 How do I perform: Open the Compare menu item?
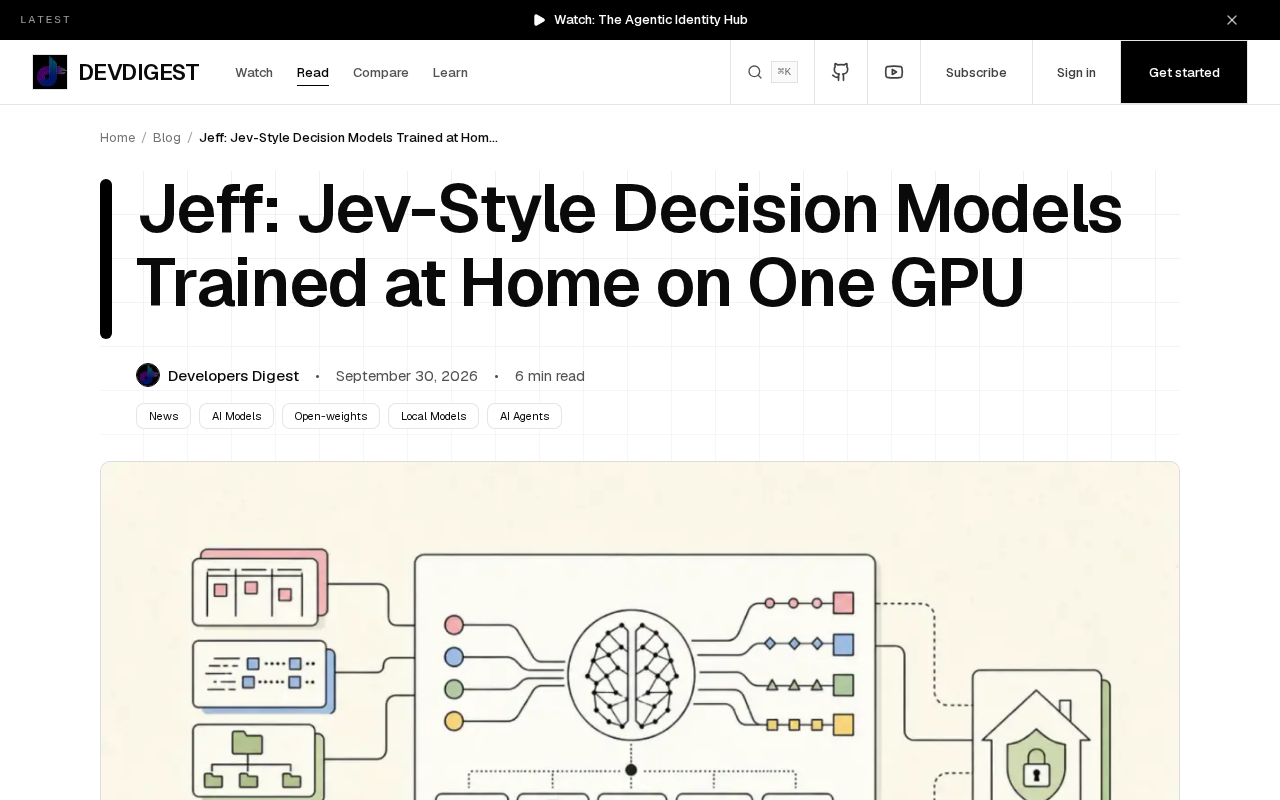coord(381,72)
